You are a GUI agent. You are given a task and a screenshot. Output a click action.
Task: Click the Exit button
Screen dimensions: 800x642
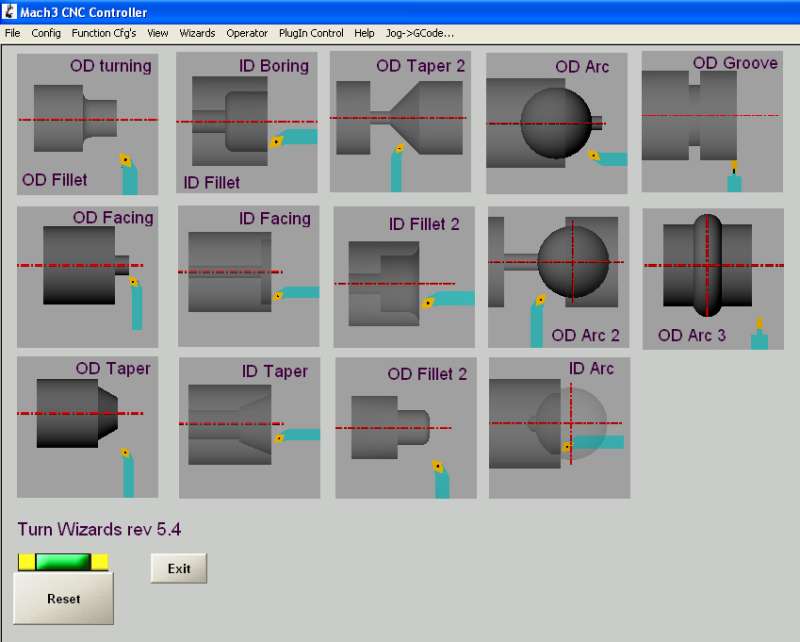(x=179, y=569)
